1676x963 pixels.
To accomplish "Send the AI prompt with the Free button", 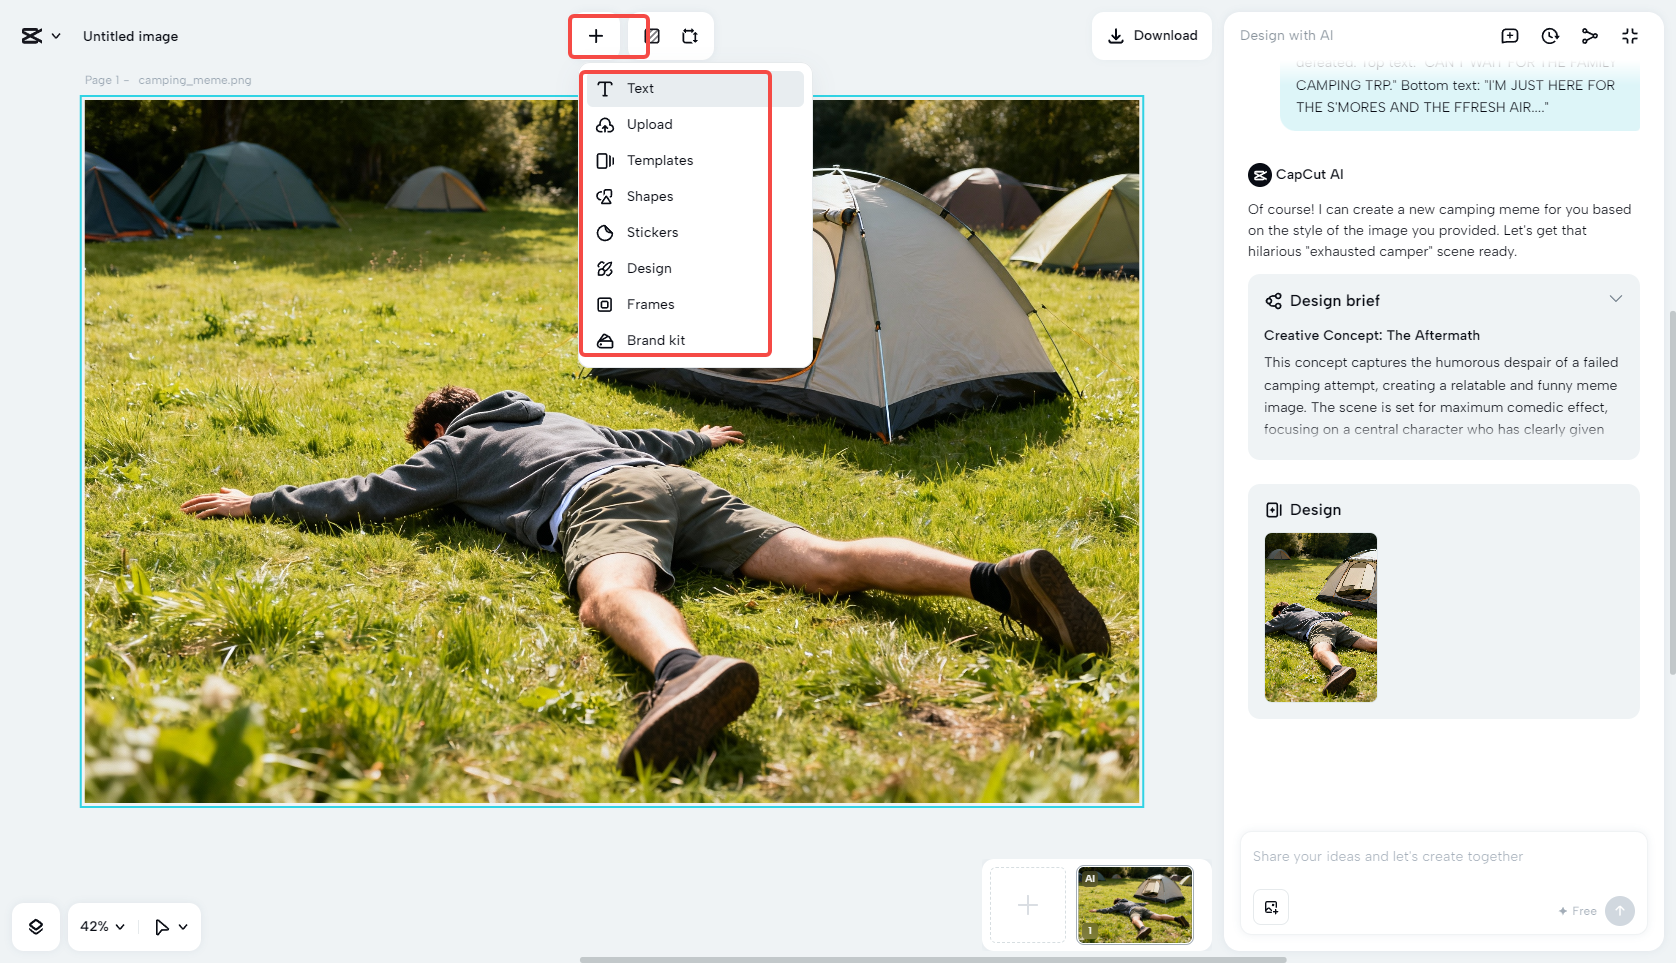I will (x=1620, y=911).
